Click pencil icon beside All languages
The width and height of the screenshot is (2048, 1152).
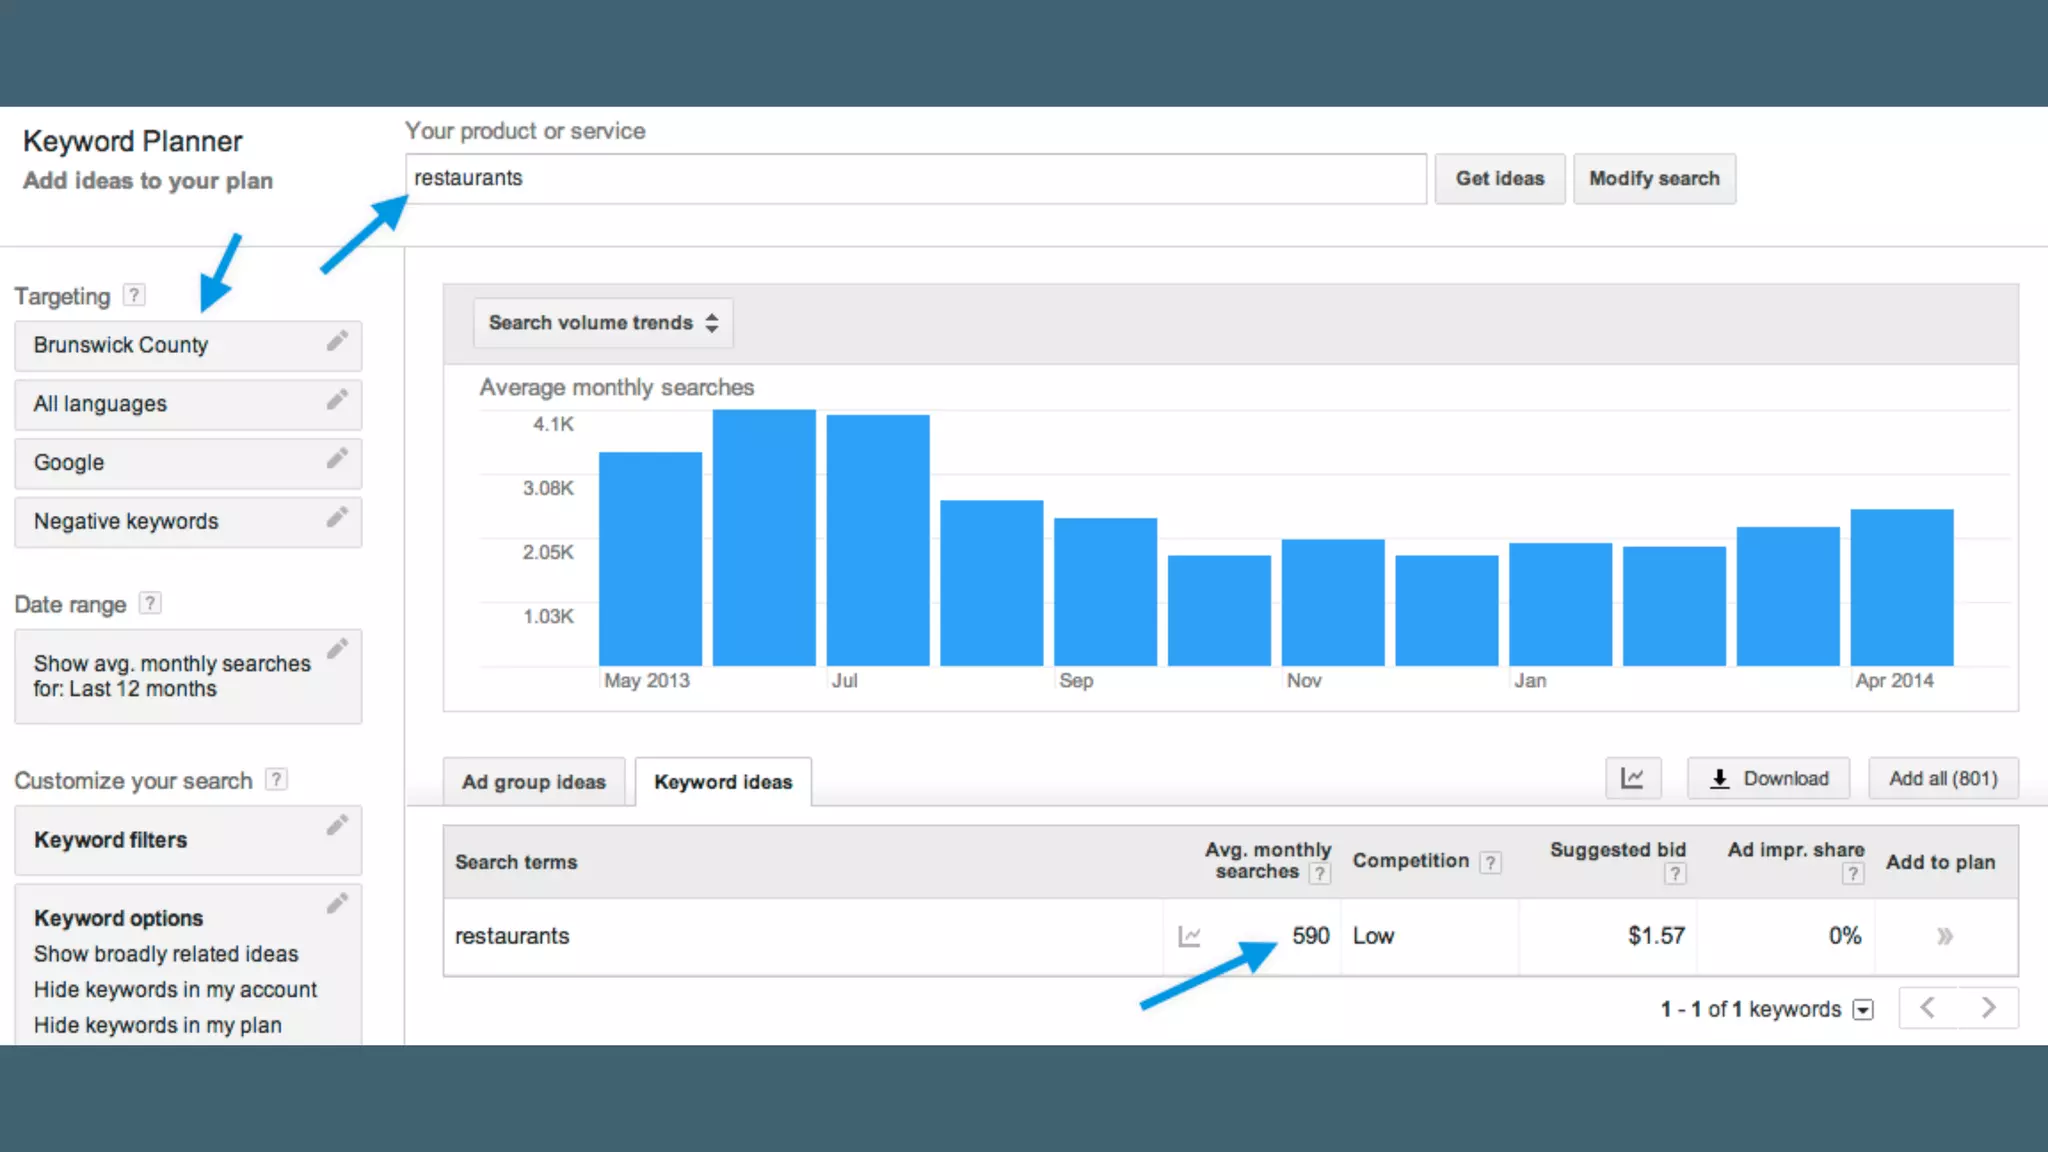(x=337, y=400)
